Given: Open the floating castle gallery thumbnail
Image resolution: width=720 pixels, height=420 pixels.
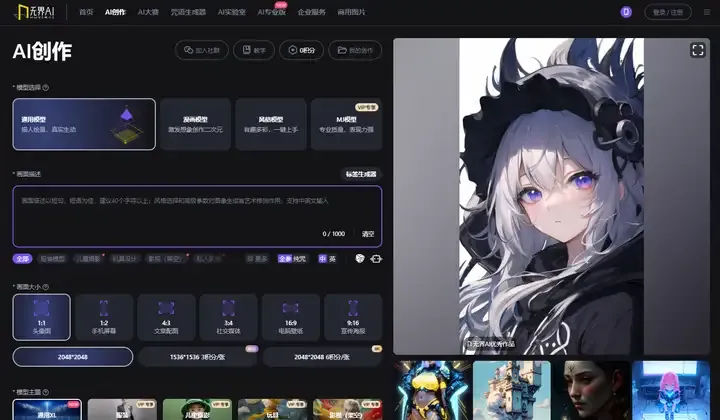Looking at the screenshot, I should coord(512,390).
